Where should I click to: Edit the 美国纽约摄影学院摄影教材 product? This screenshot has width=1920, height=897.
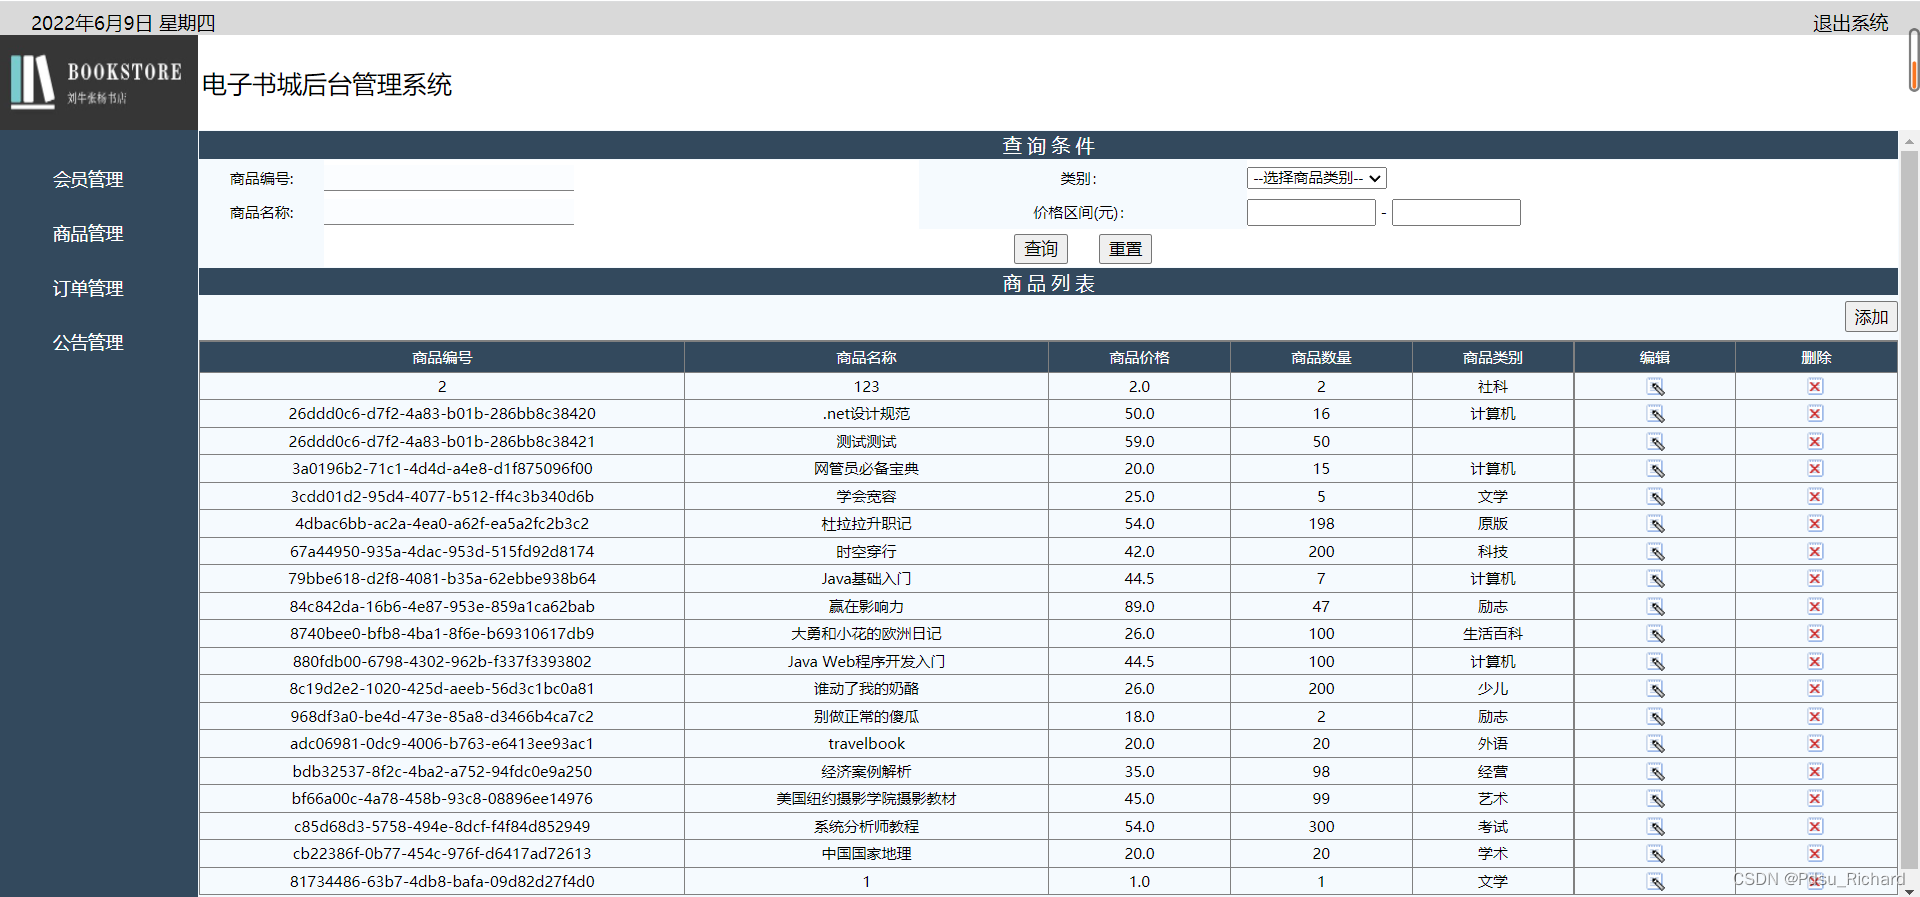(x=1656, y=799)
